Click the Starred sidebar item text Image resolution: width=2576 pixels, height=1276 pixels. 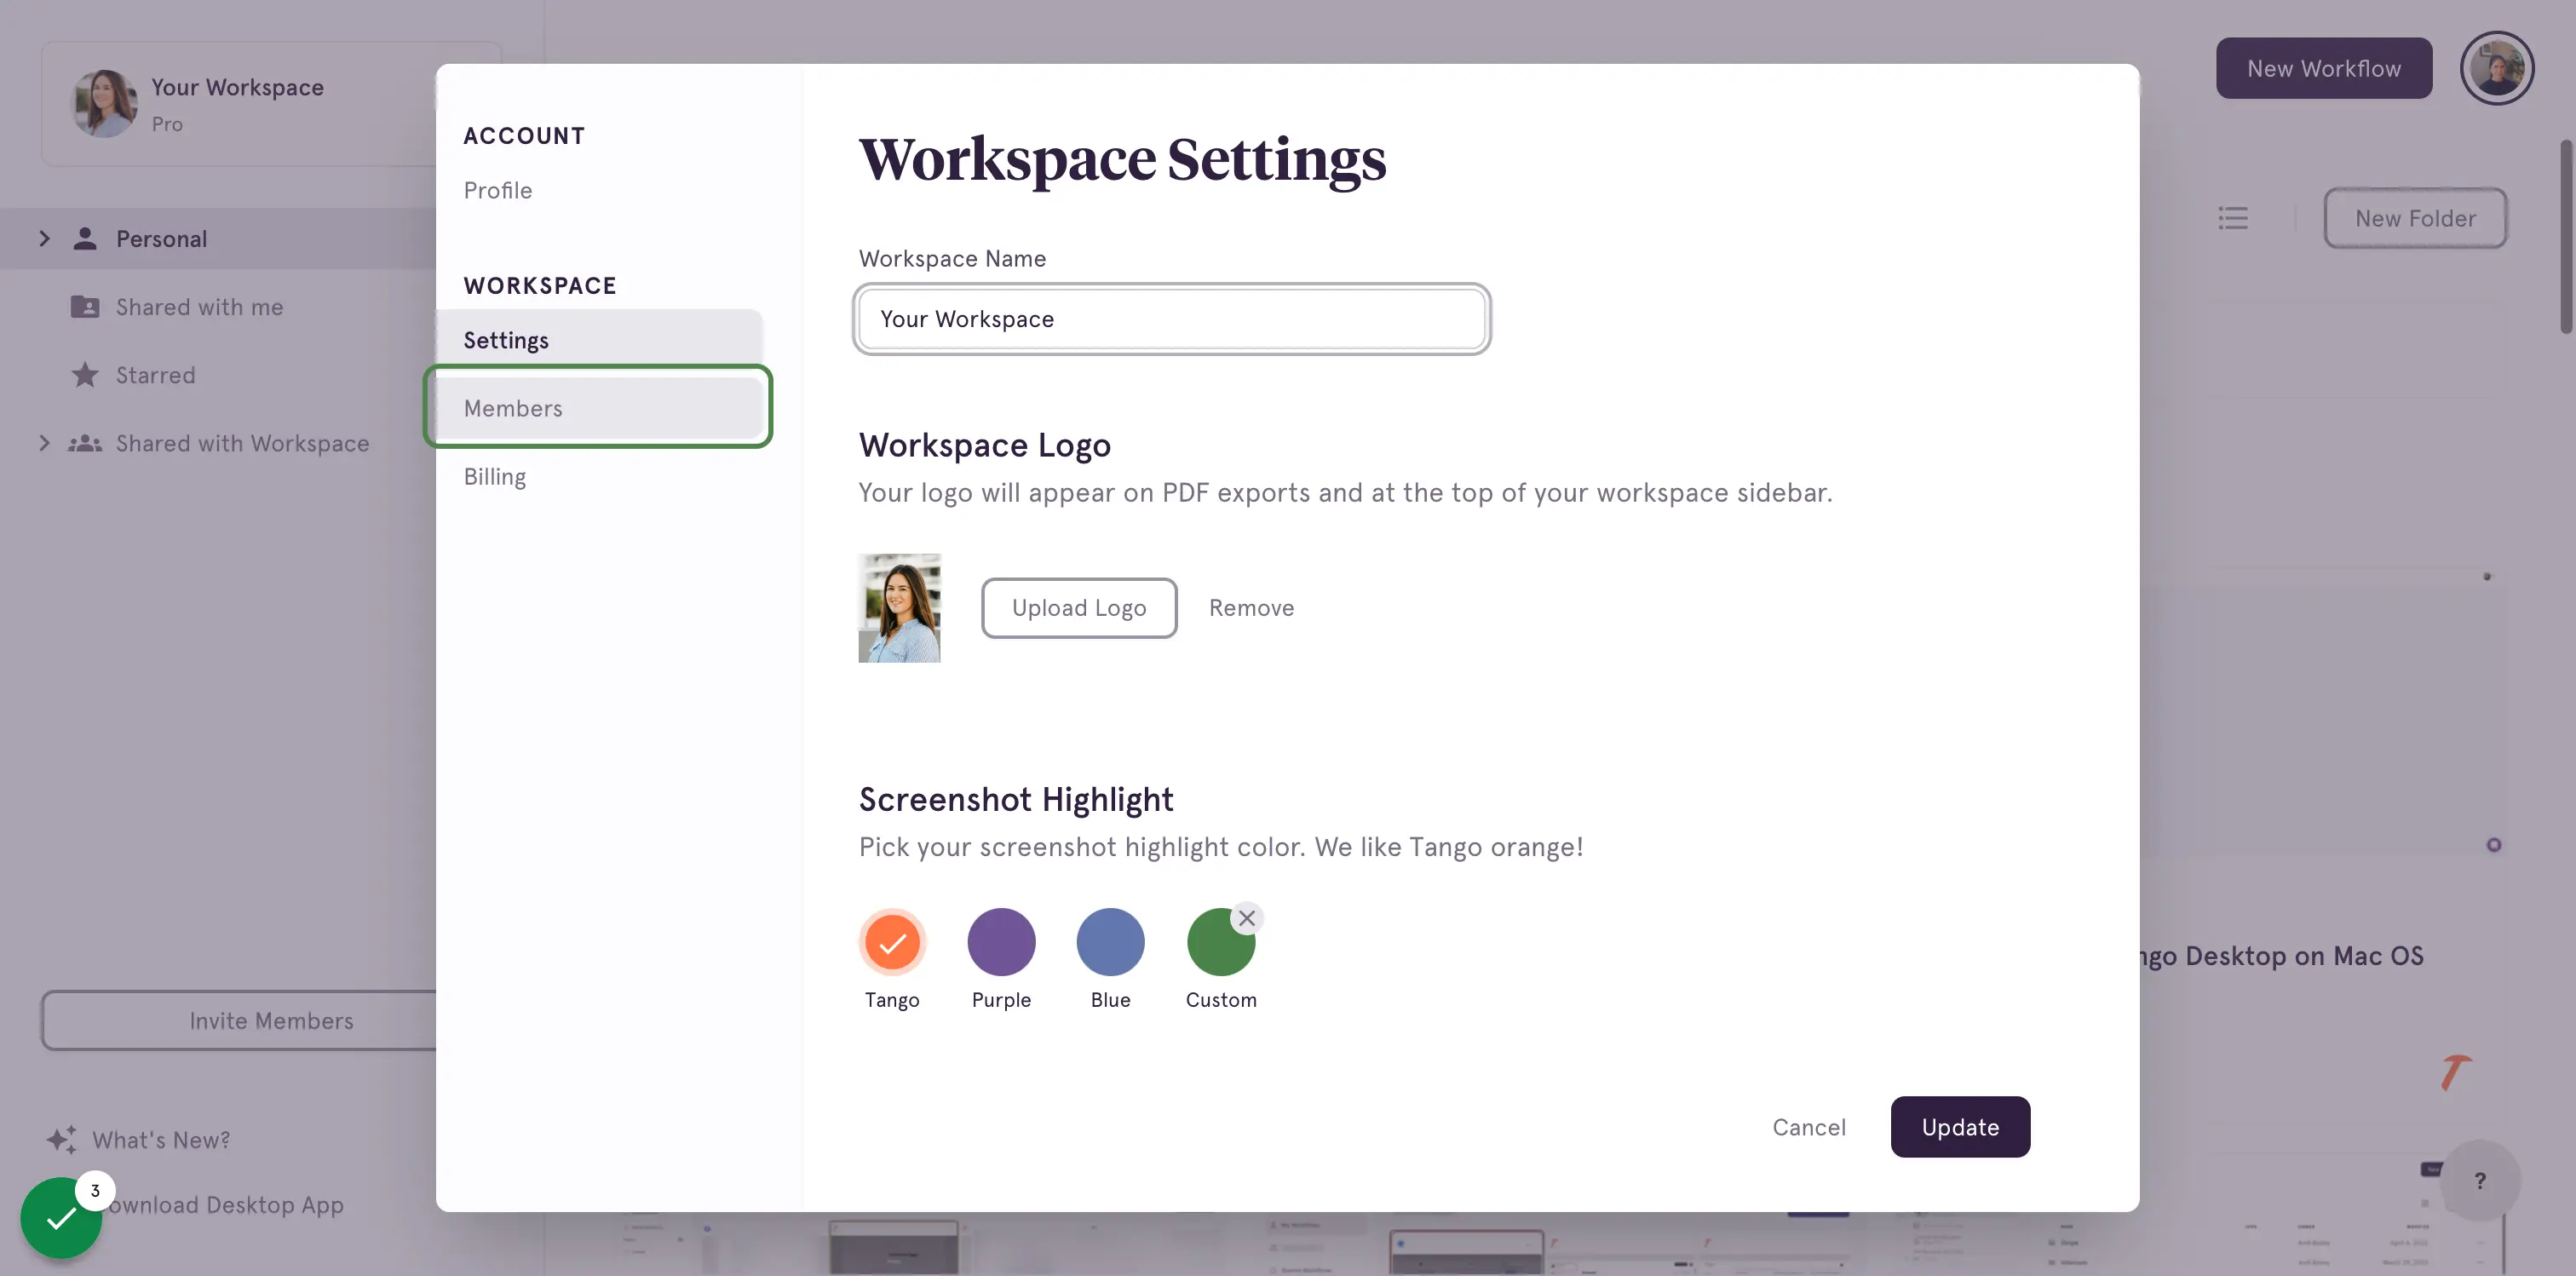click(x=155, y=375)
